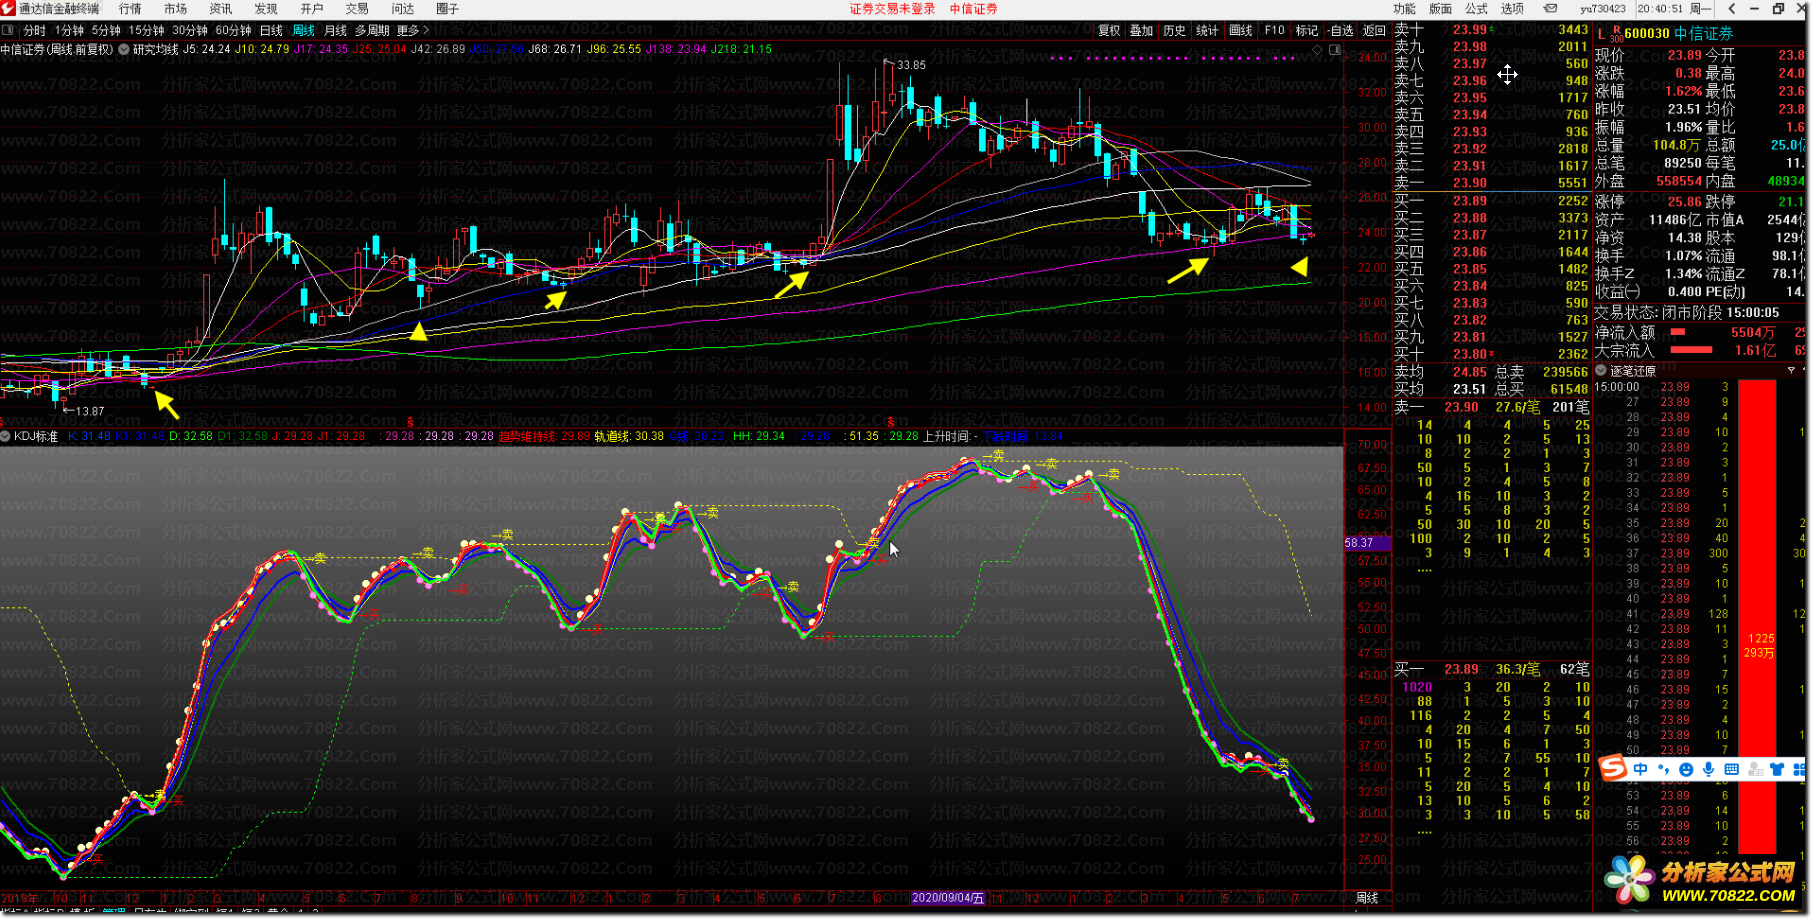Viewport: 1814px width, 920px height.
Task: Switch to 1分钟 period tab
Action: [x=69, y=30]
